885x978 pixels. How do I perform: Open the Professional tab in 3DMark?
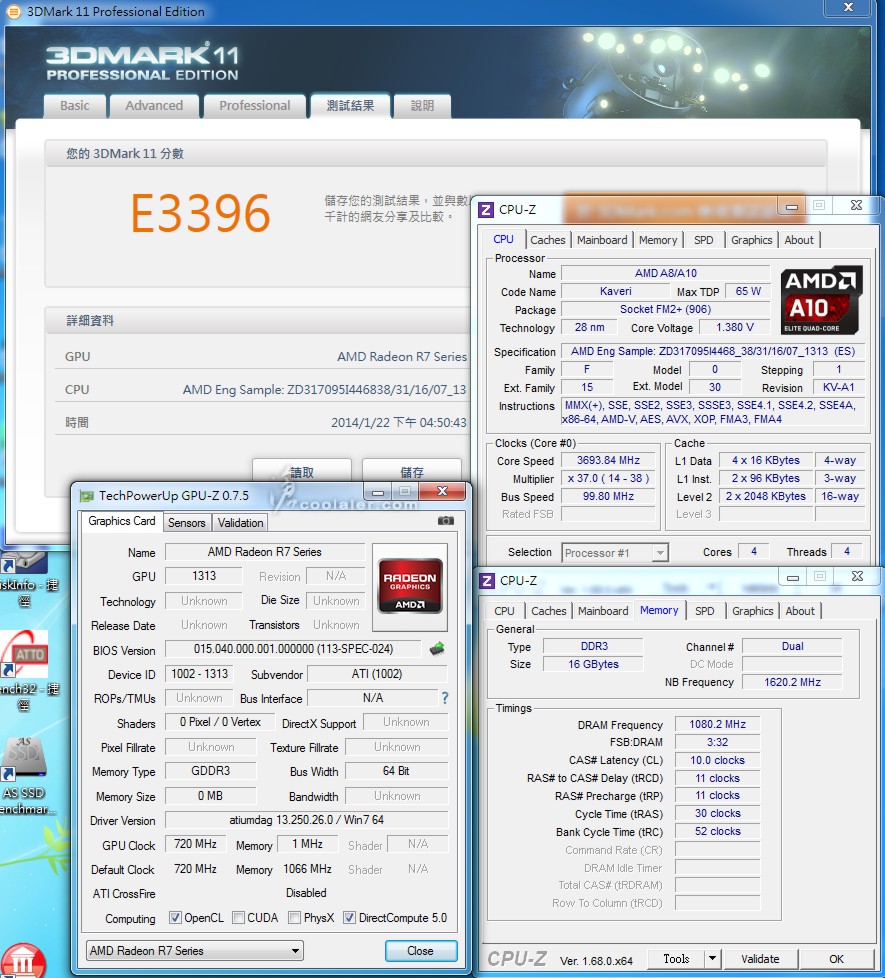pos(254,106)
